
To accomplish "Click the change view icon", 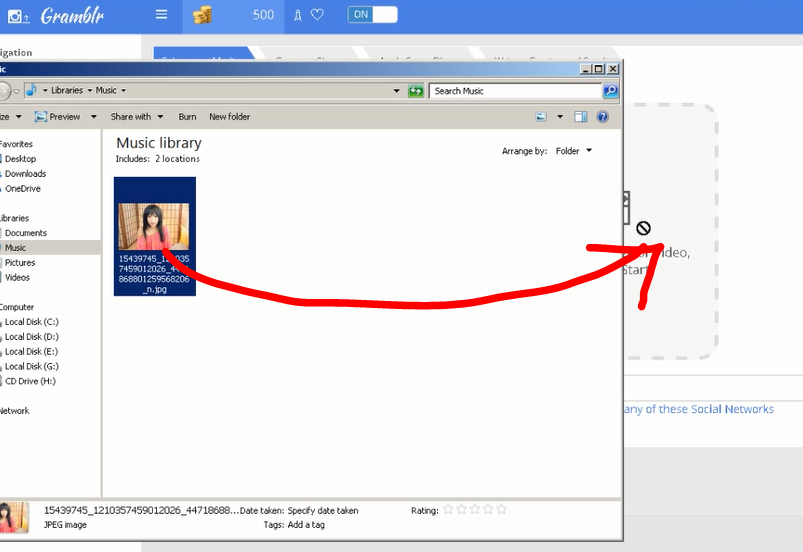I will (541, 117).
